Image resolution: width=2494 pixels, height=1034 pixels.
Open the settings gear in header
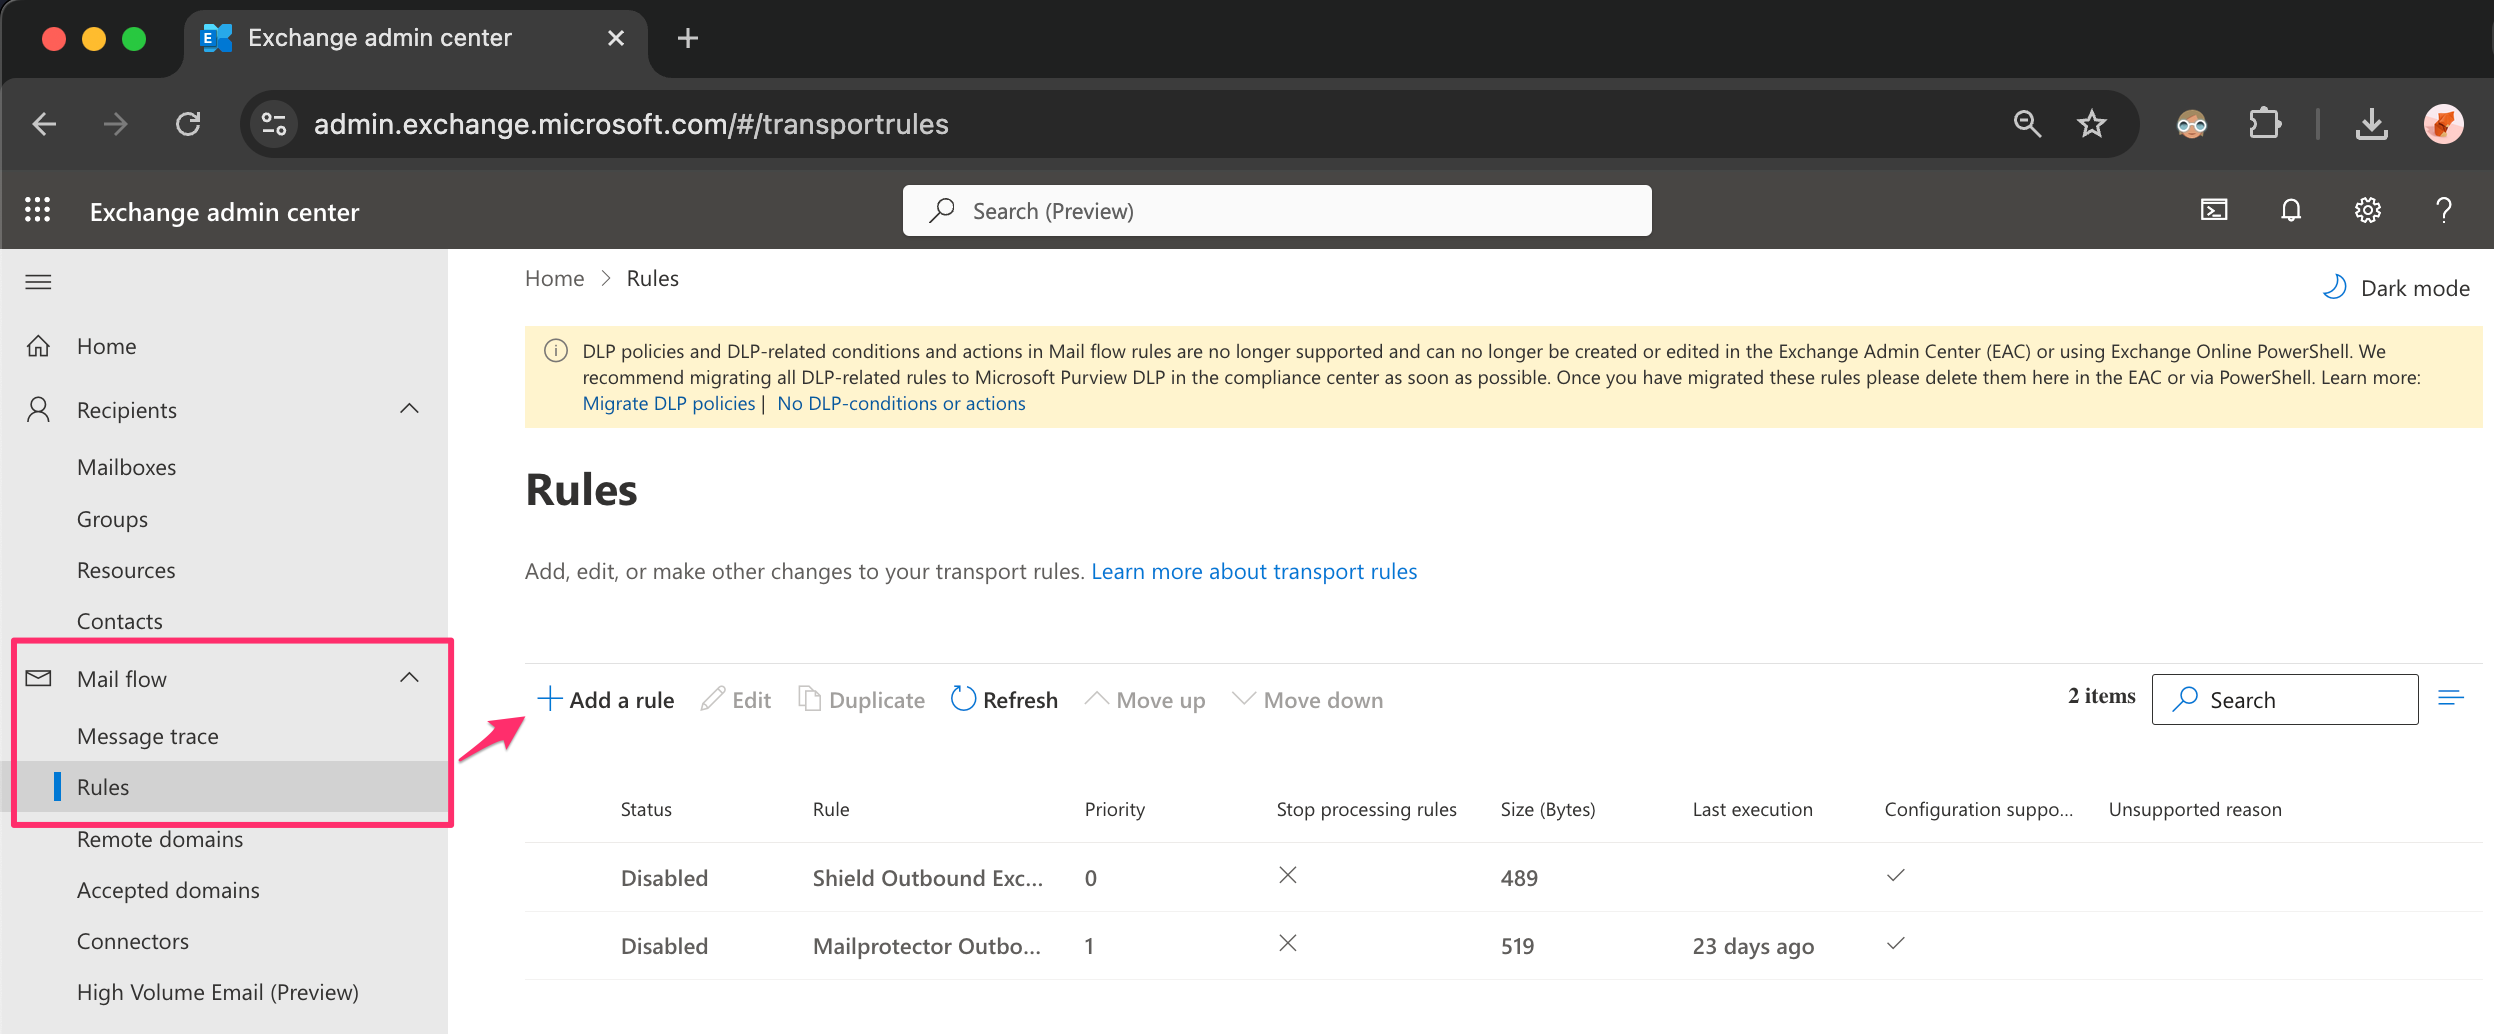2367,210
